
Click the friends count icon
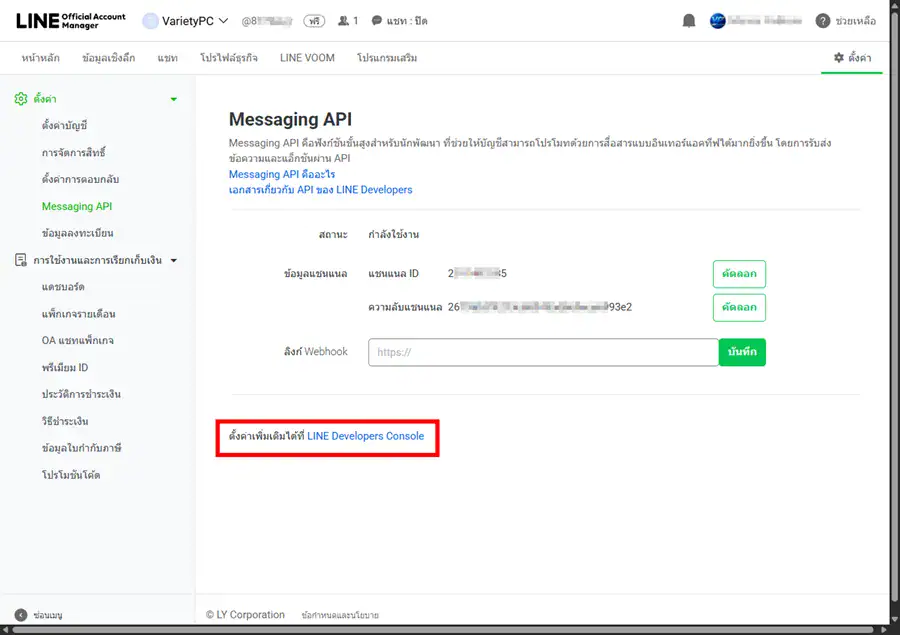pyautogui.click(x=343, y=21)
